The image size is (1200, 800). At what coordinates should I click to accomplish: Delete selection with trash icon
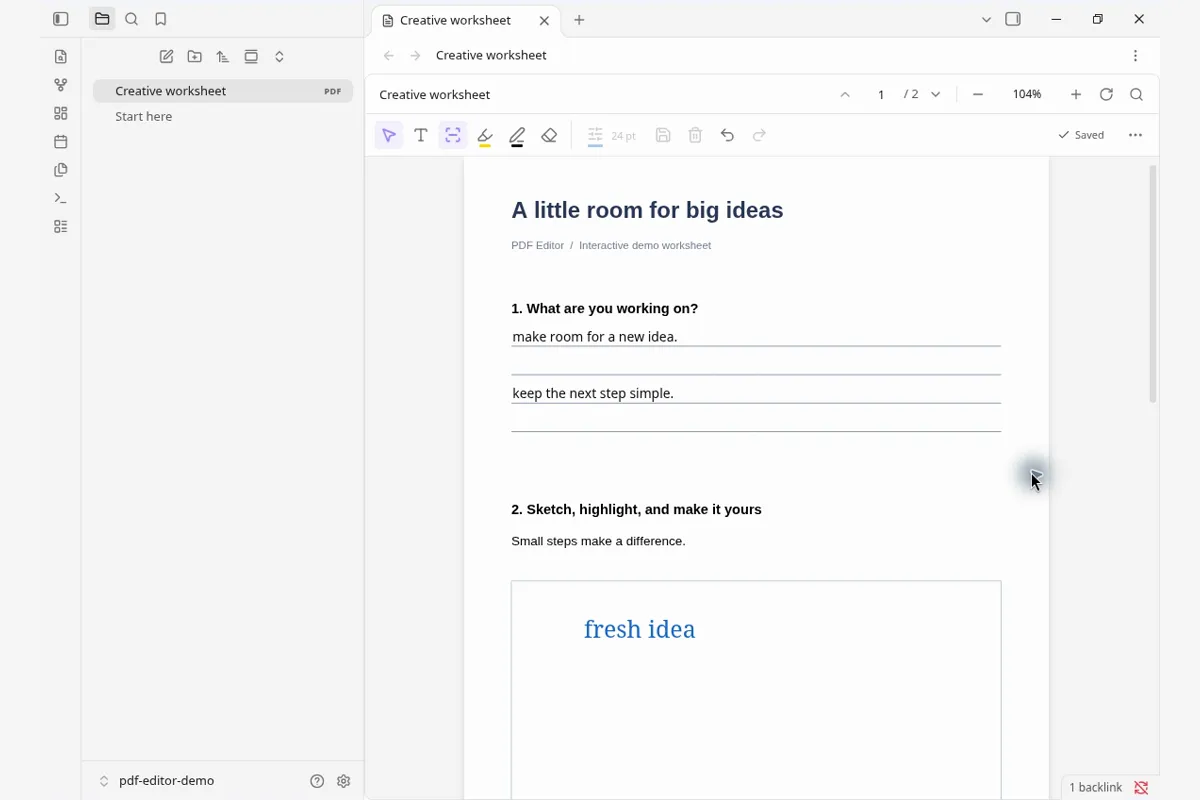coord(695,135)
